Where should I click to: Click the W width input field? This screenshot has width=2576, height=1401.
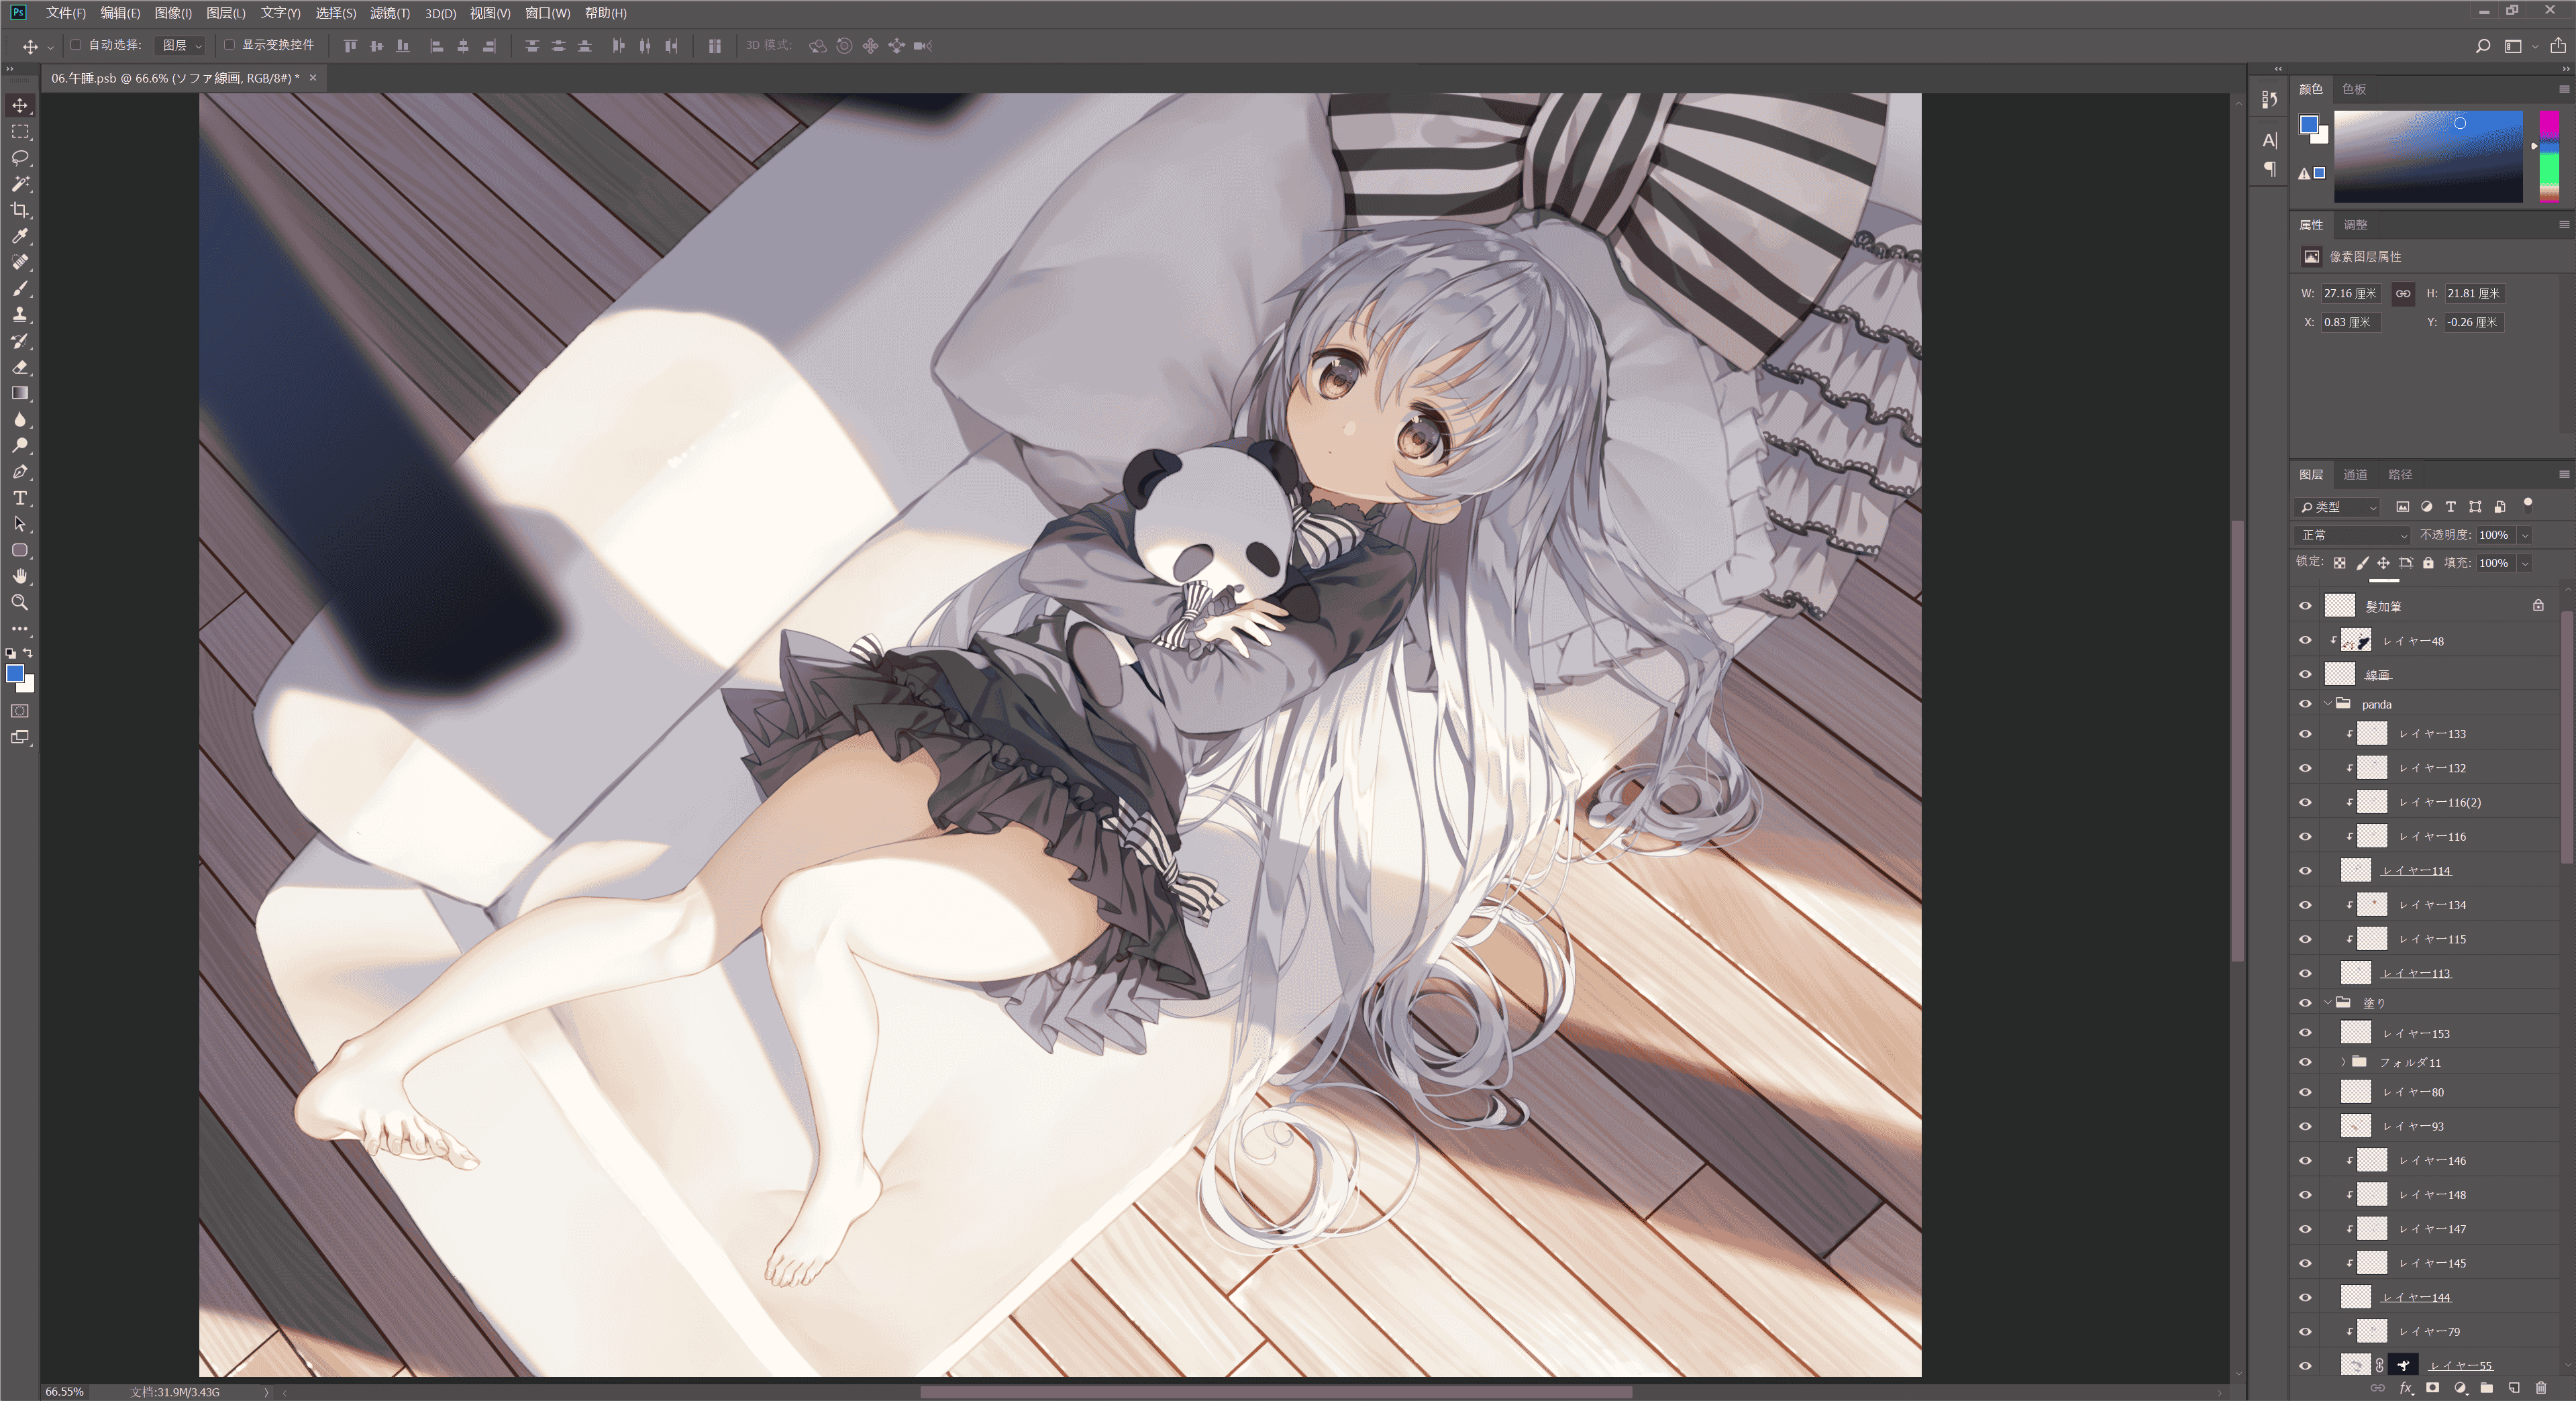tap(2351, 293)
